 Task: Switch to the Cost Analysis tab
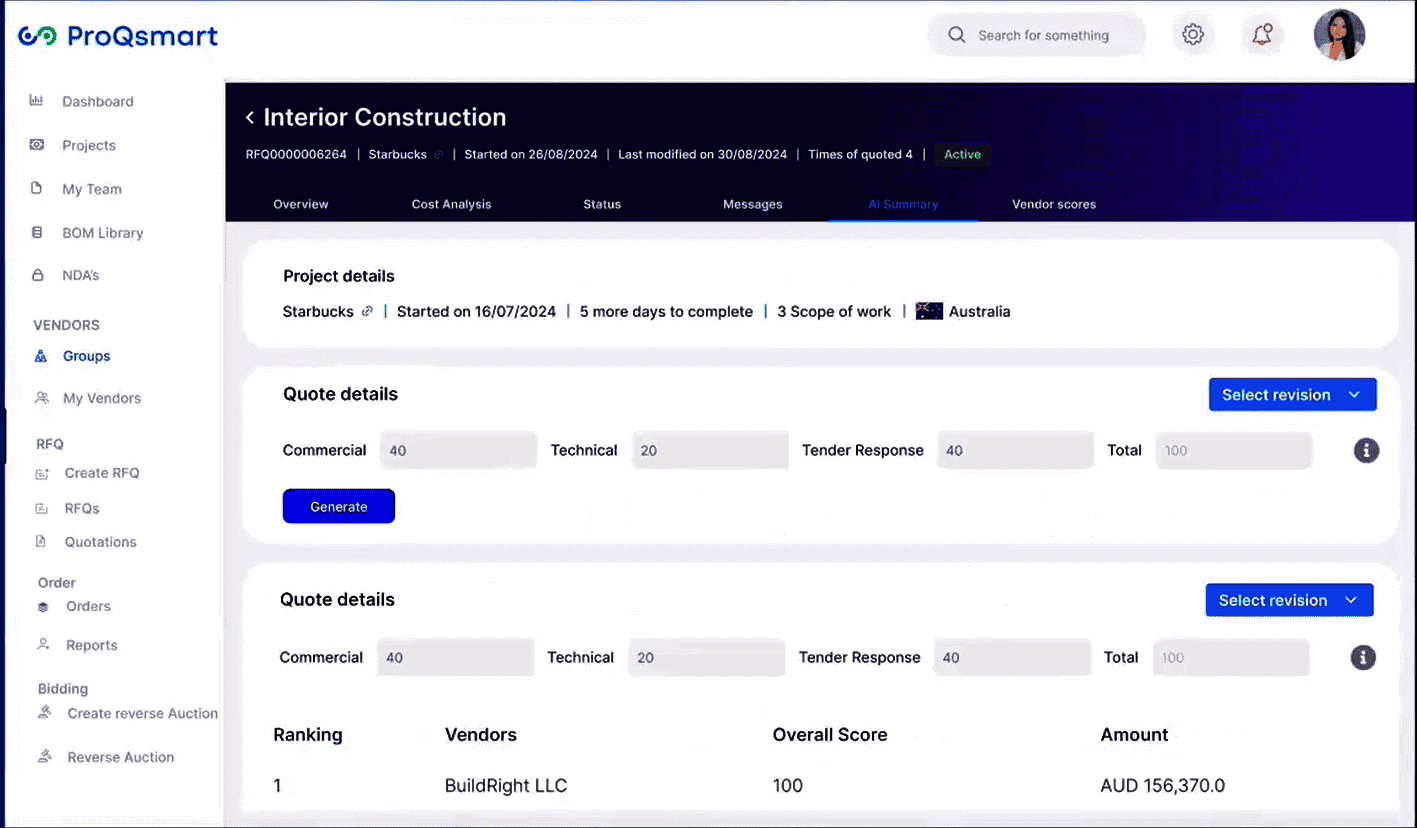(x=451, y=204)
